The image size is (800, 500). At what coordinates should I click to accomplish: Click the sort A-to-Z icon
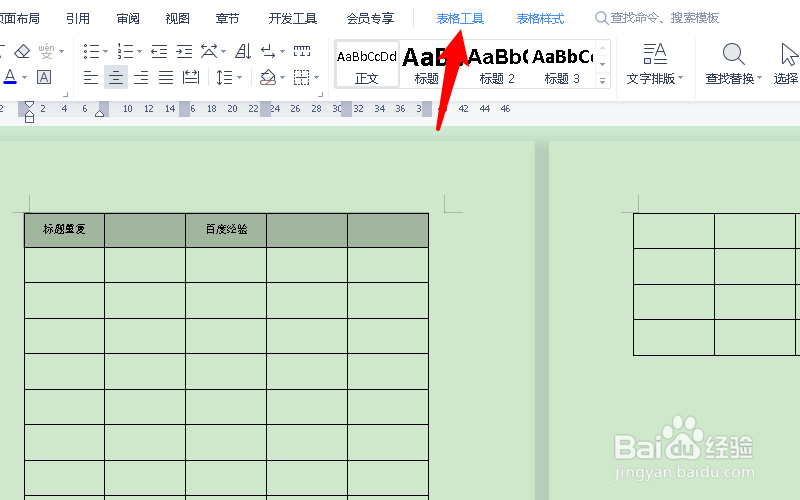click(243, 51)
